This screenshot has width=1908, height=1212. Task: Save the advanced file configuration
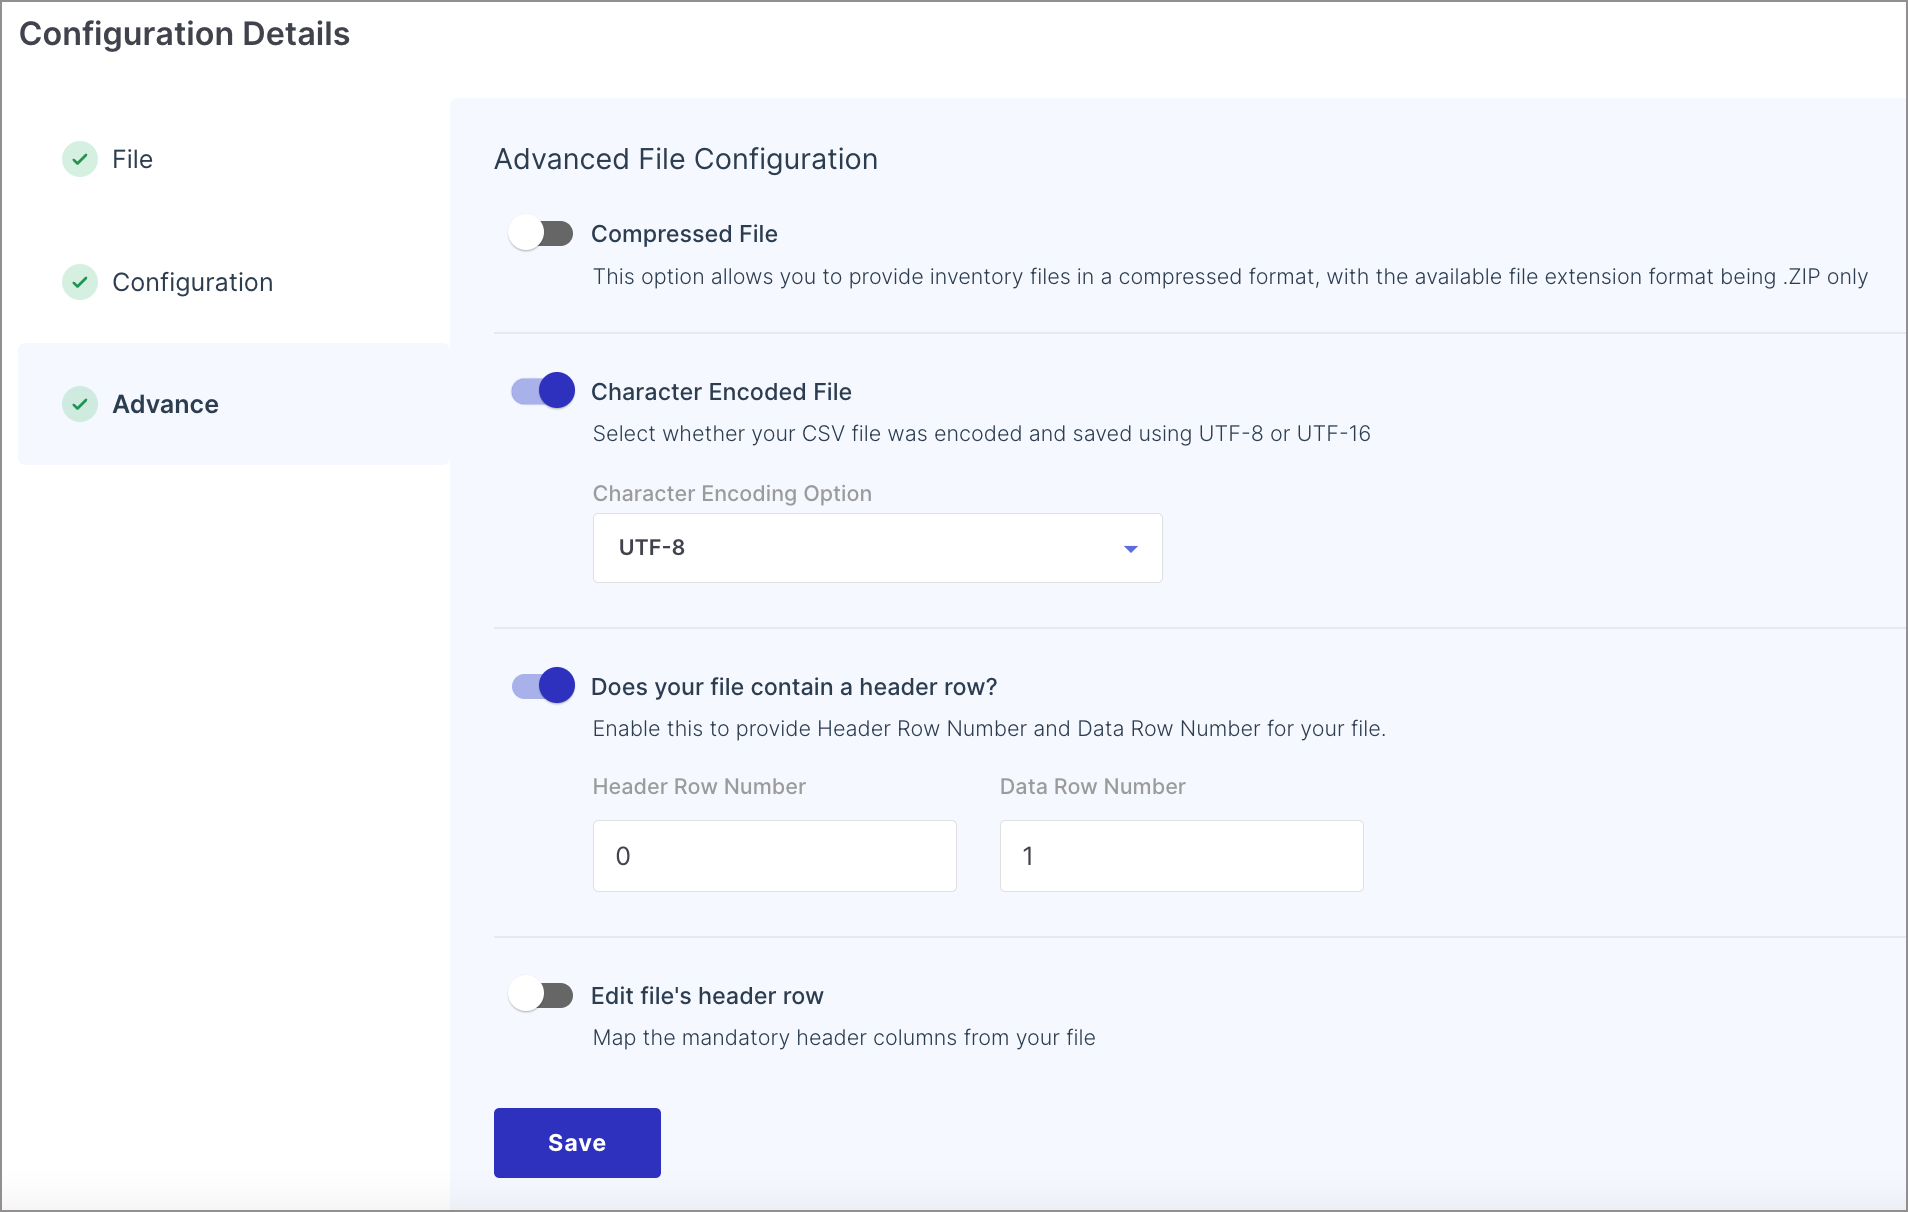[x=577, y=1143]
